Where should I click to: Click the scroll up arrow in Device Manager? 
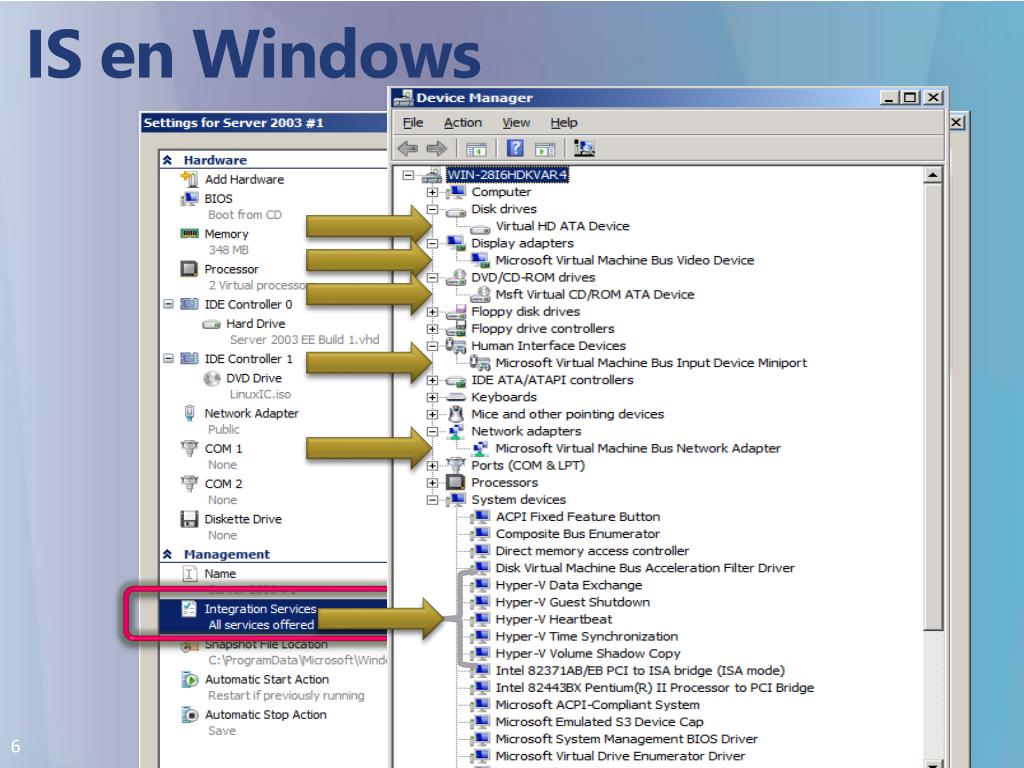tap(933, 175)
